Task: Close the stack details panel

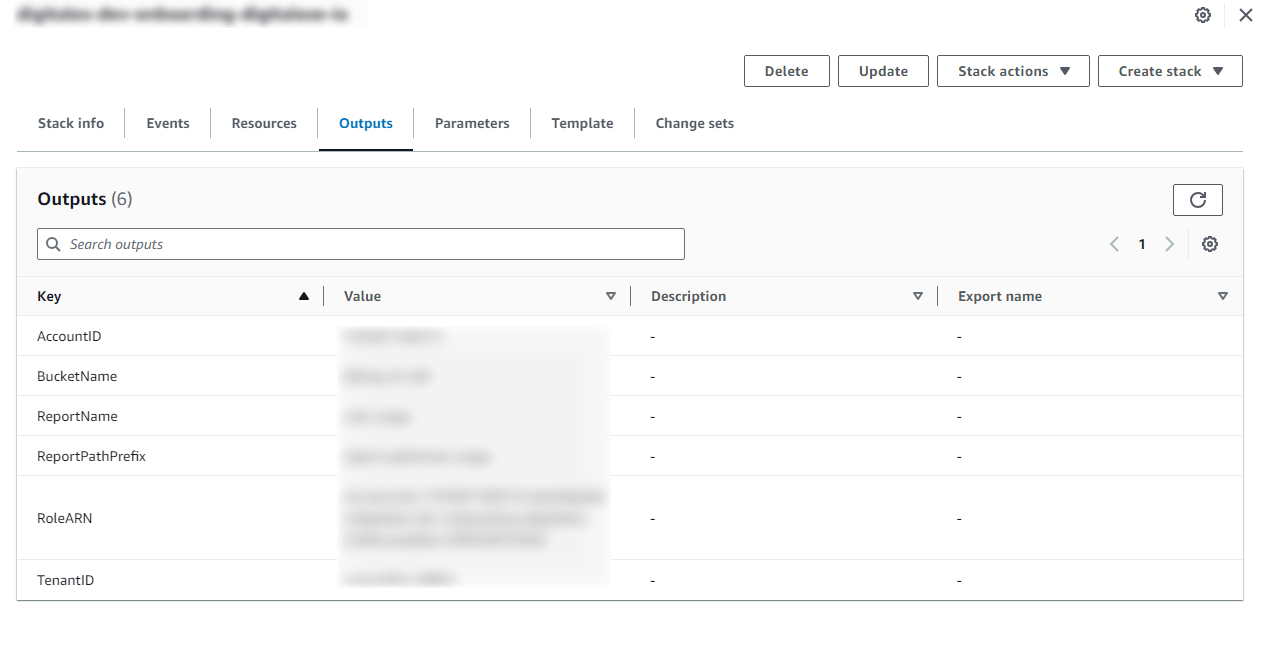Action: pos(1245,15)
